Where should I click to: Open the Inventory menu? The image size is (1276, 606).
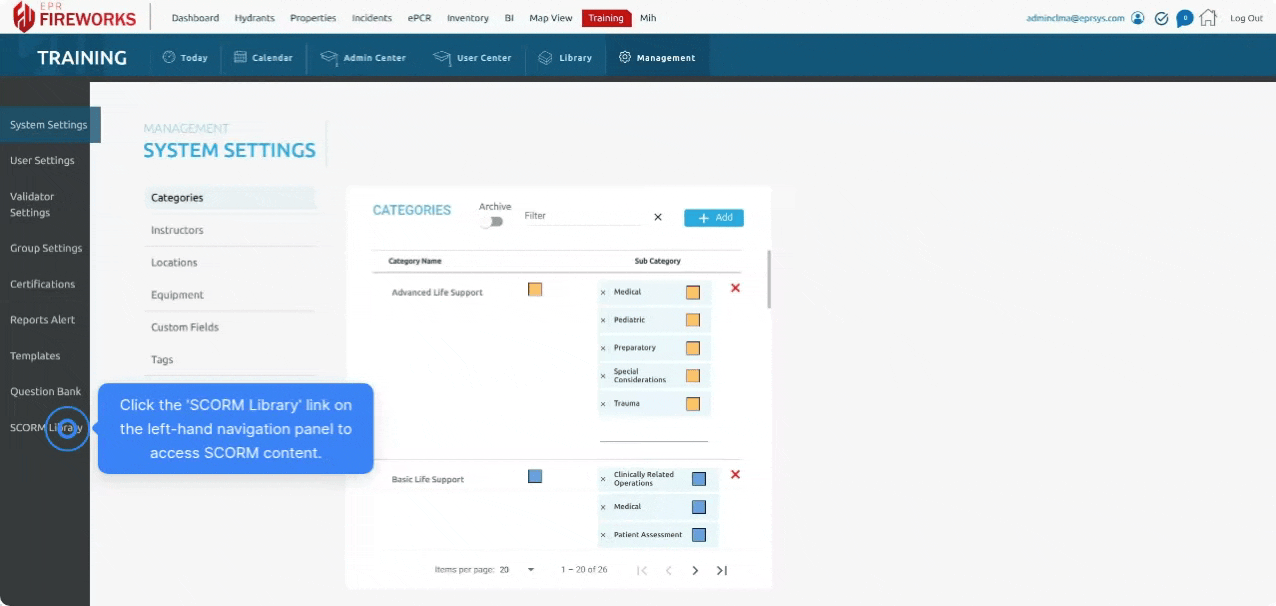(x=468, y=18)
